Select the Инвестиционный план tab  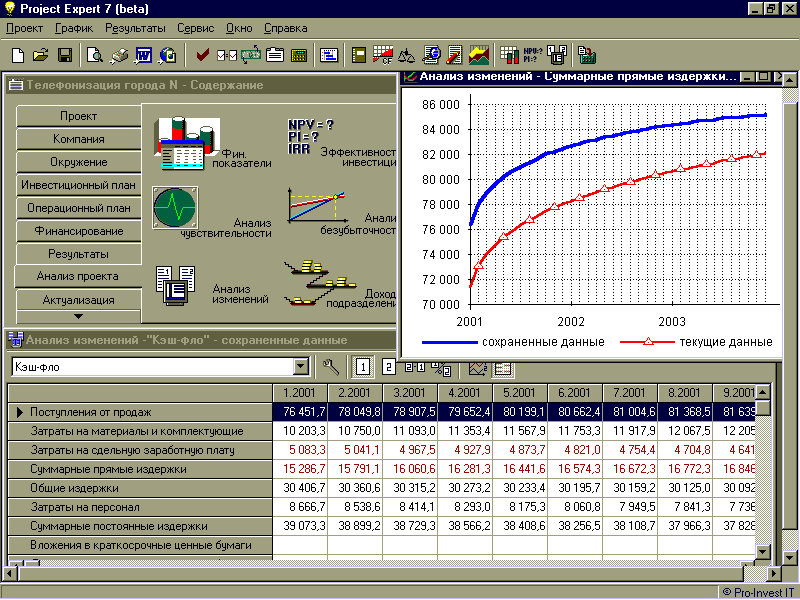pyautogui.click(x=79, y=185)
